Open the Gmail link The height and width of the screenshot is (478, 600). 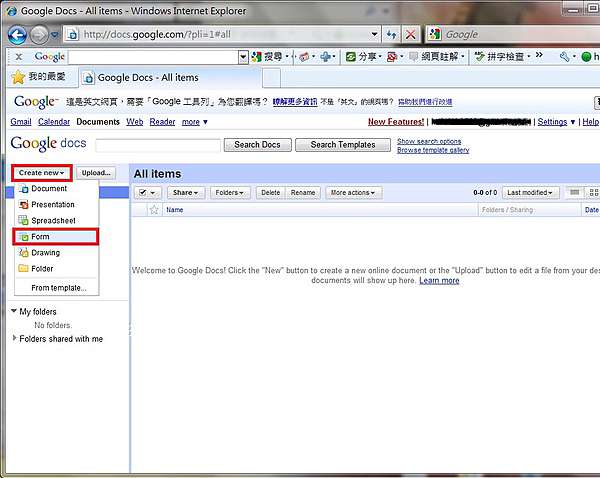click(21, 122)
